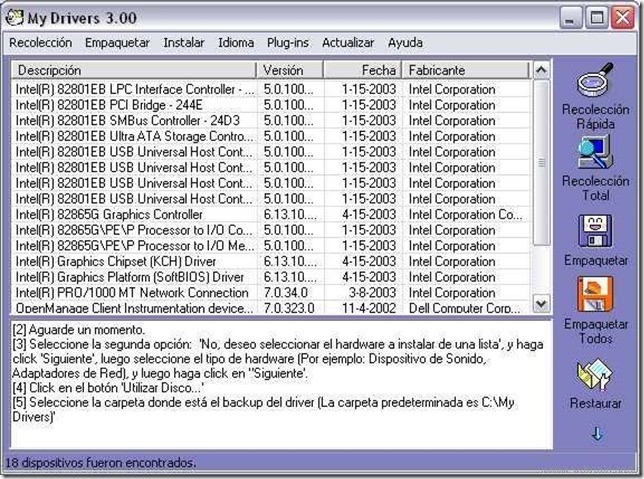
Task: Select the 82865G Graphics Controller row
Action: tap(271, 214)
